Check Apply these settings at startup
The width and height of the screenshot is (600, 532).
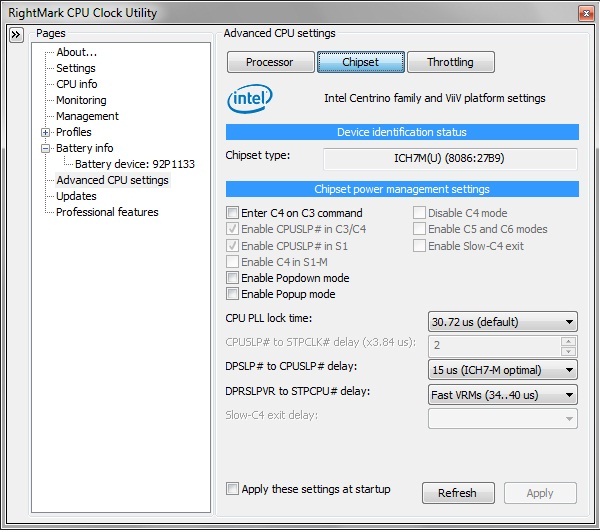(232, 489)
